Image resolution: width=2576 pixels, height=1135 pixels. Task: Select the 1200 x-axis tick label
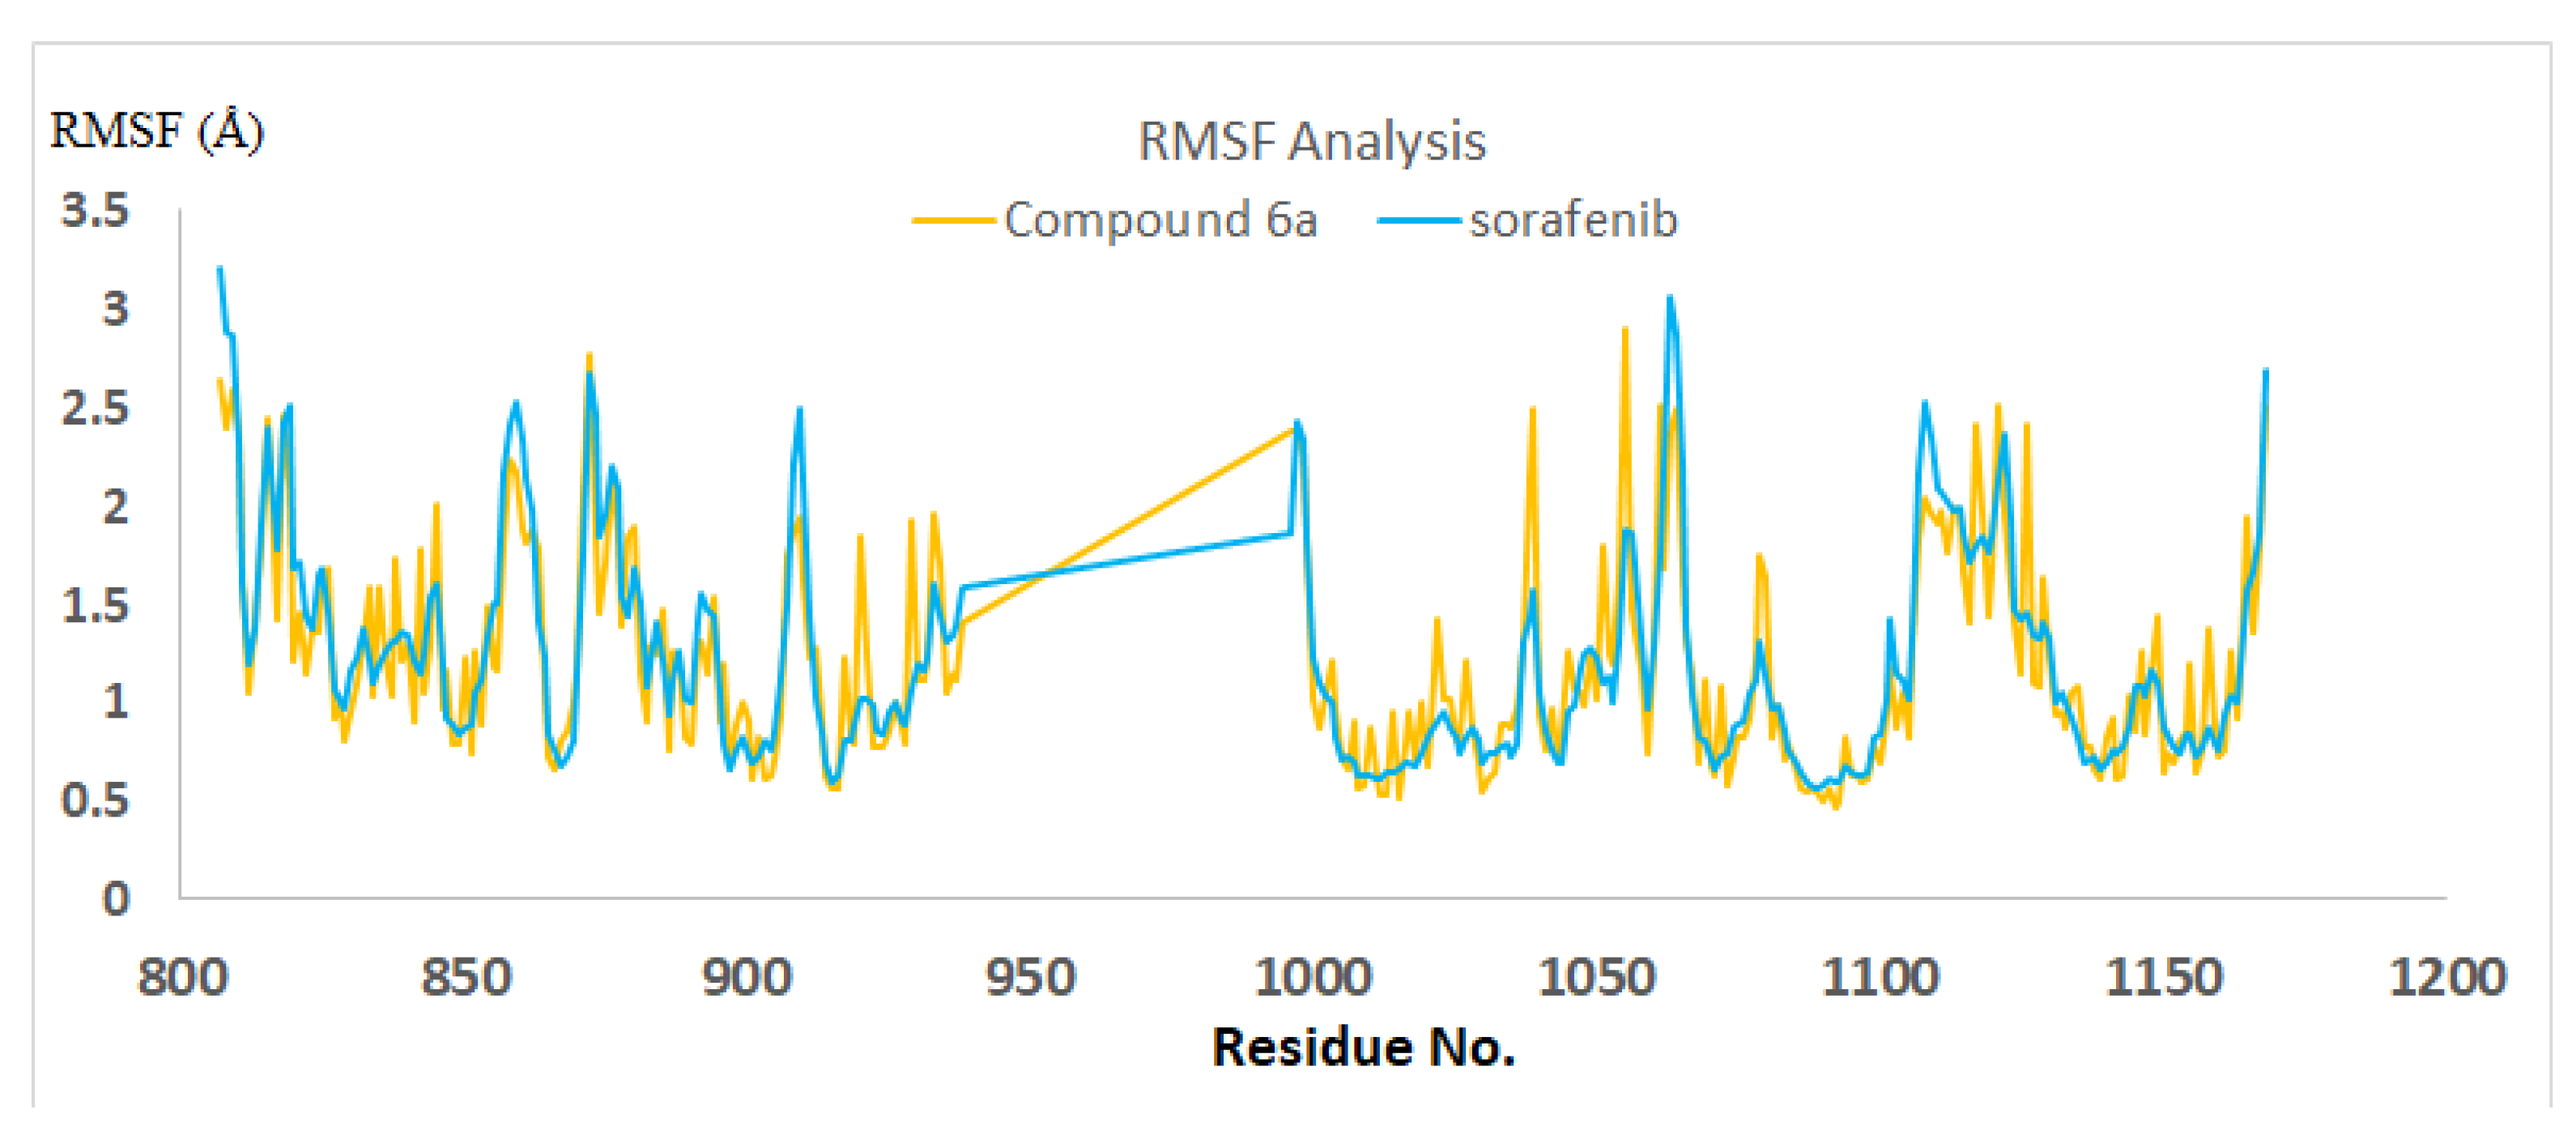point(2447,977)
